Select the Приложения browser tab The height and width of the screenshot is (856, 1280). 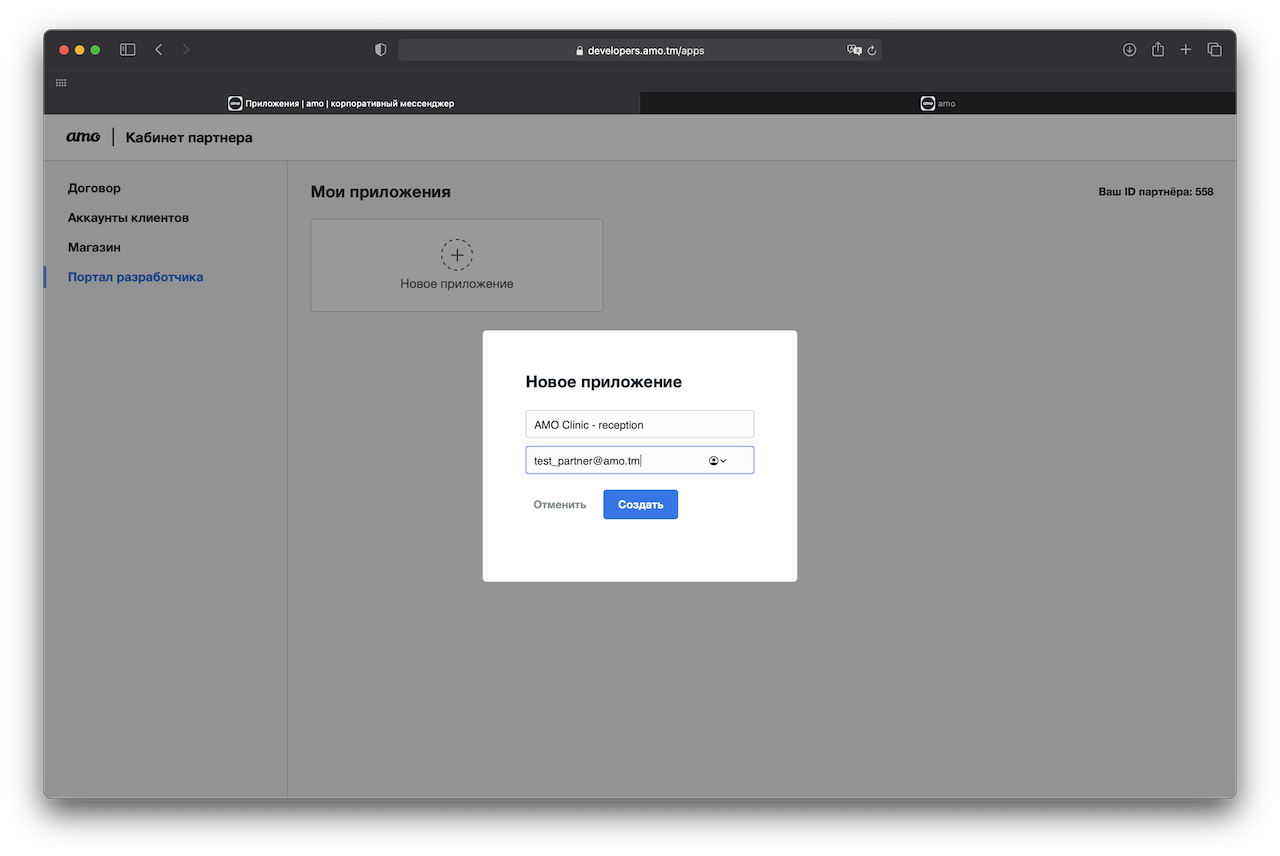tap(341, 103)
